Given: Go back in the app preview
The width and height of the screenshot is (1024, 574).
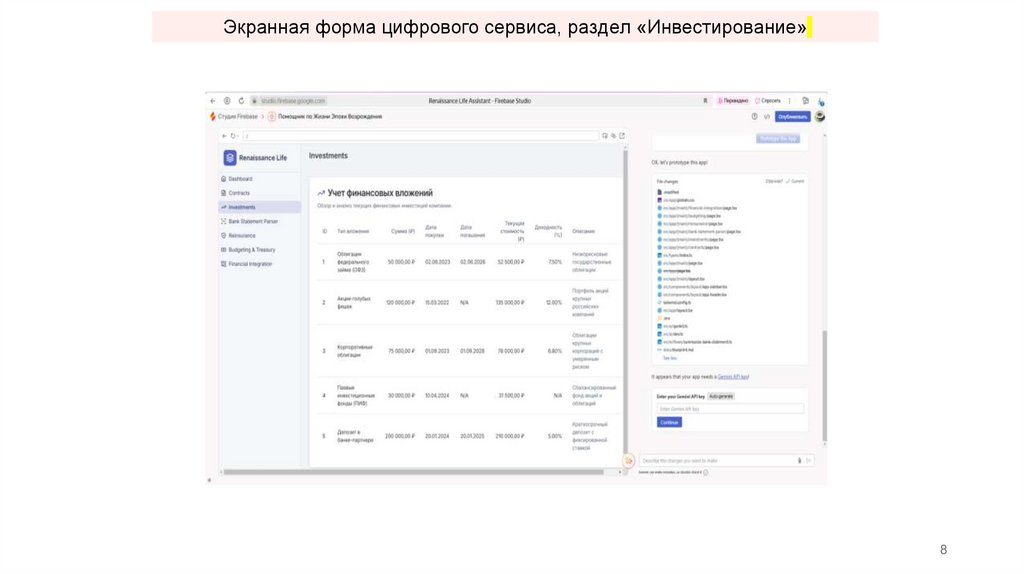Looking at the screenshot, I should tap(224, 136).
